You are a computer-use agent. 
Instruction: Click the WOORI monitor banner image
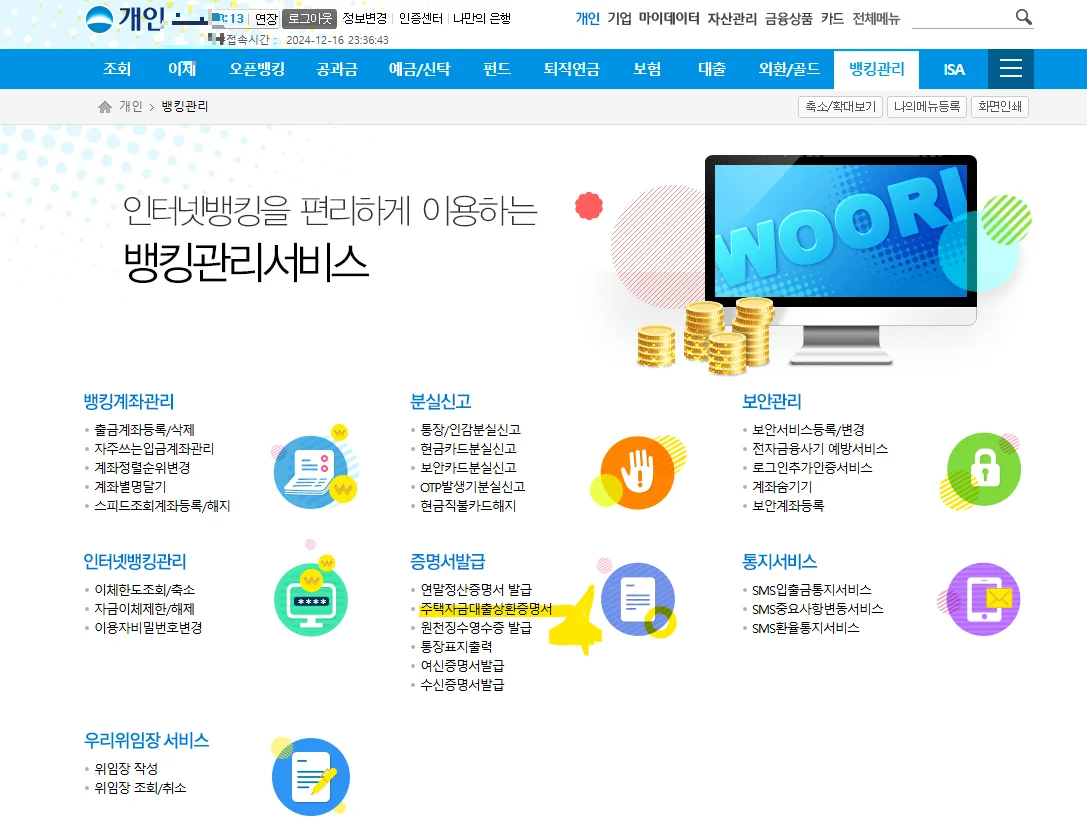(x=840, y=260)
